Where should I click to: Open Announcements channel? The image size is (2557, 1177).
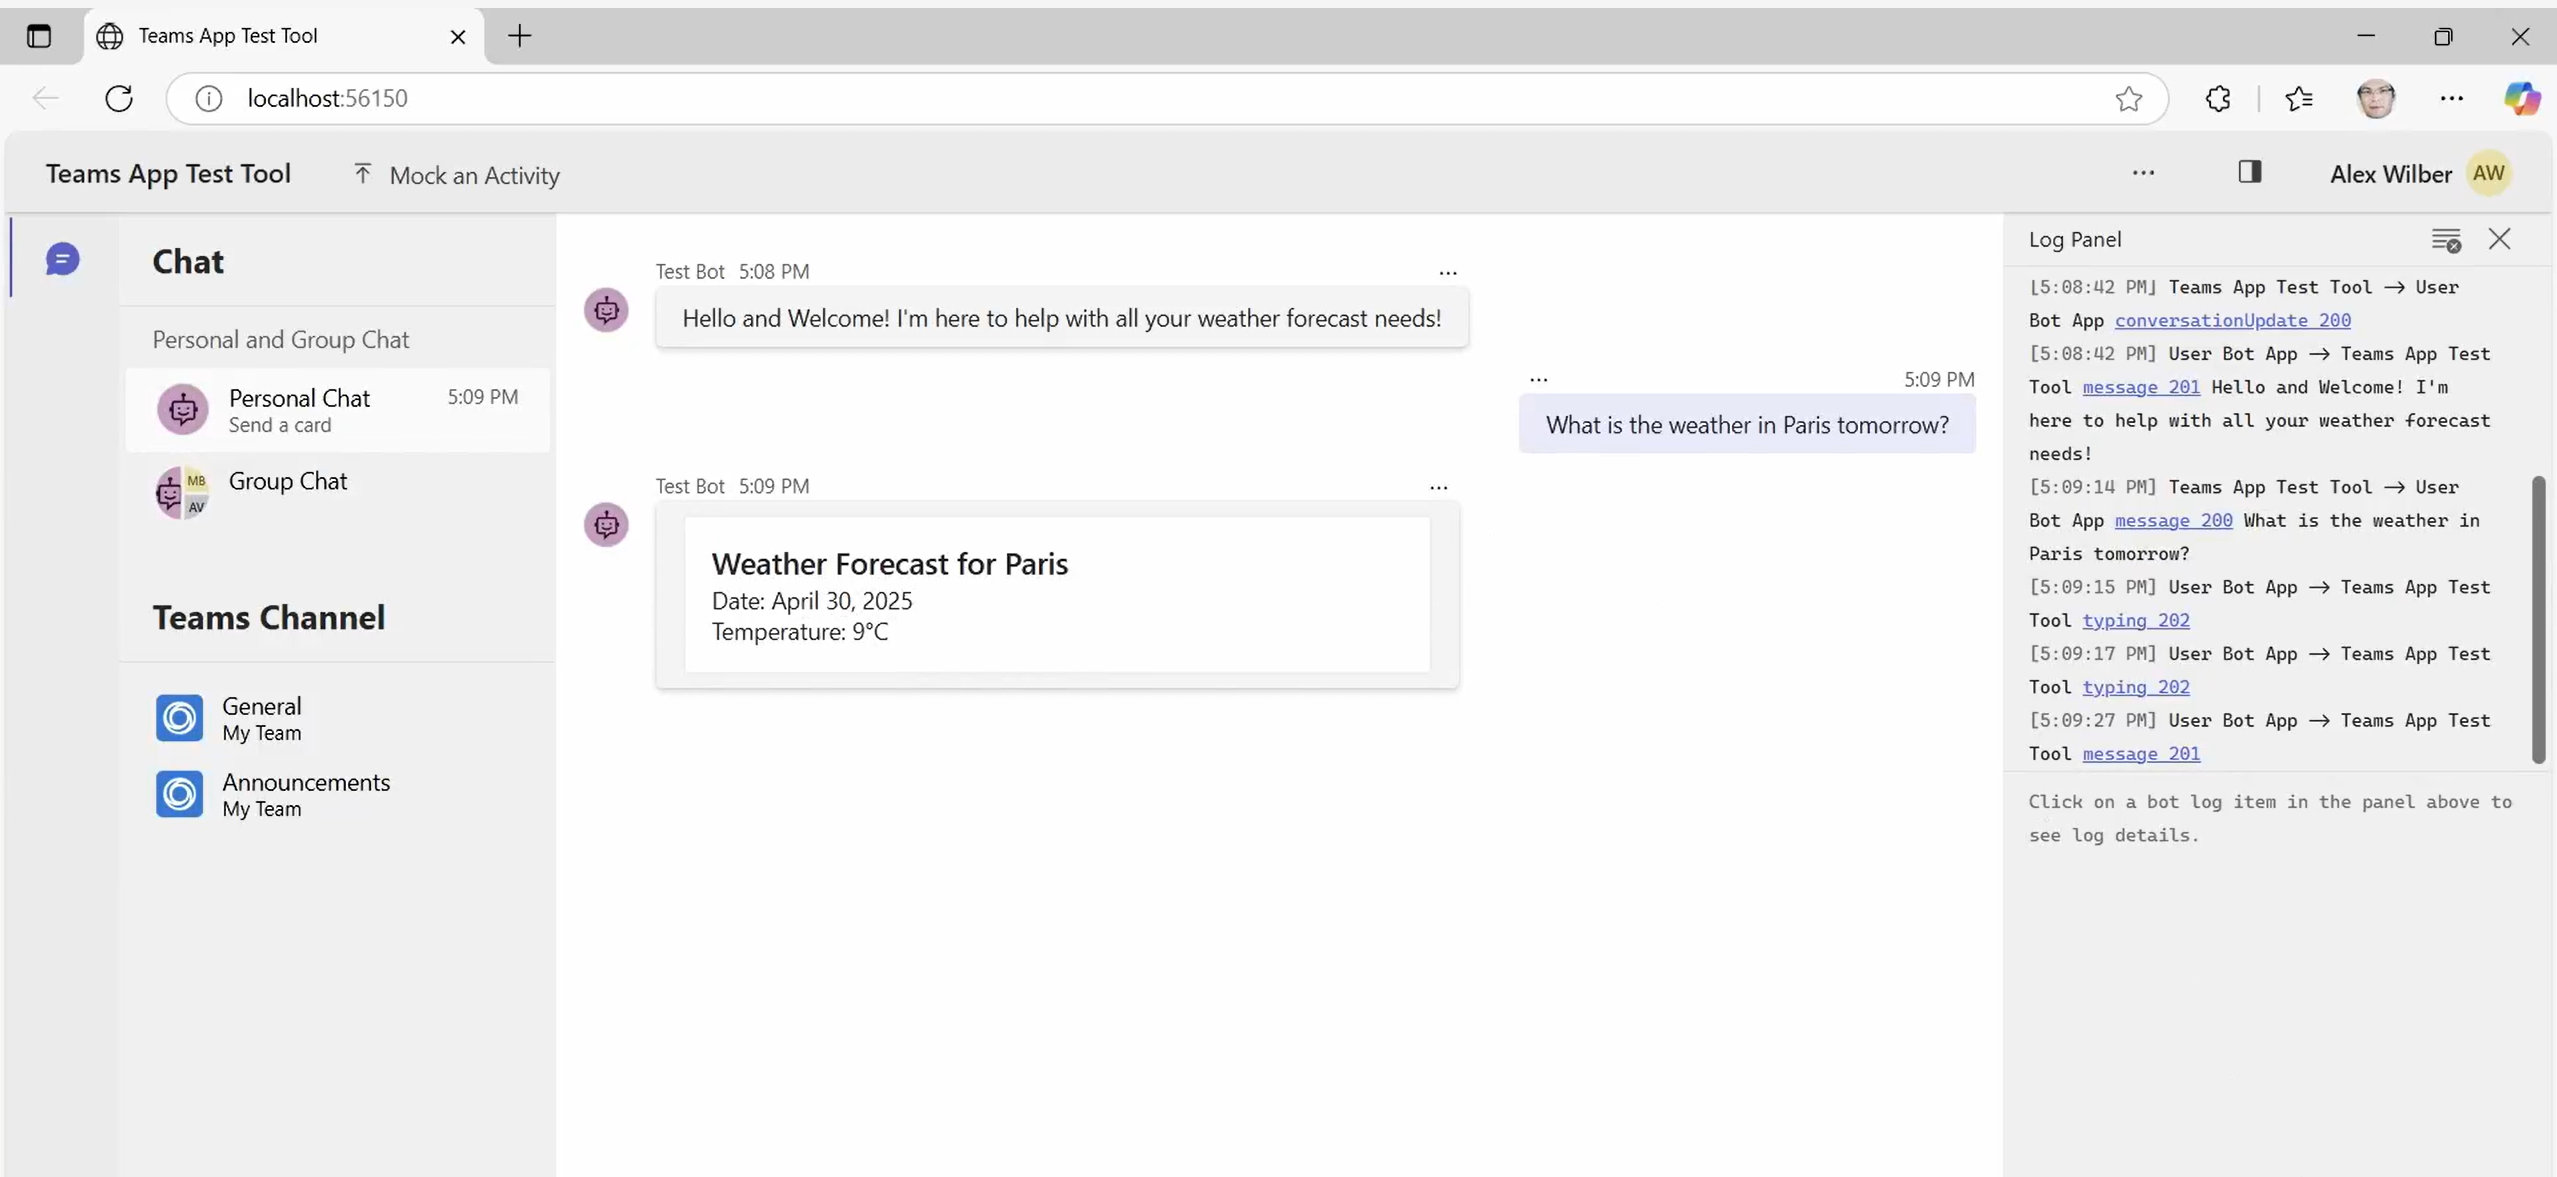(305, 794)
